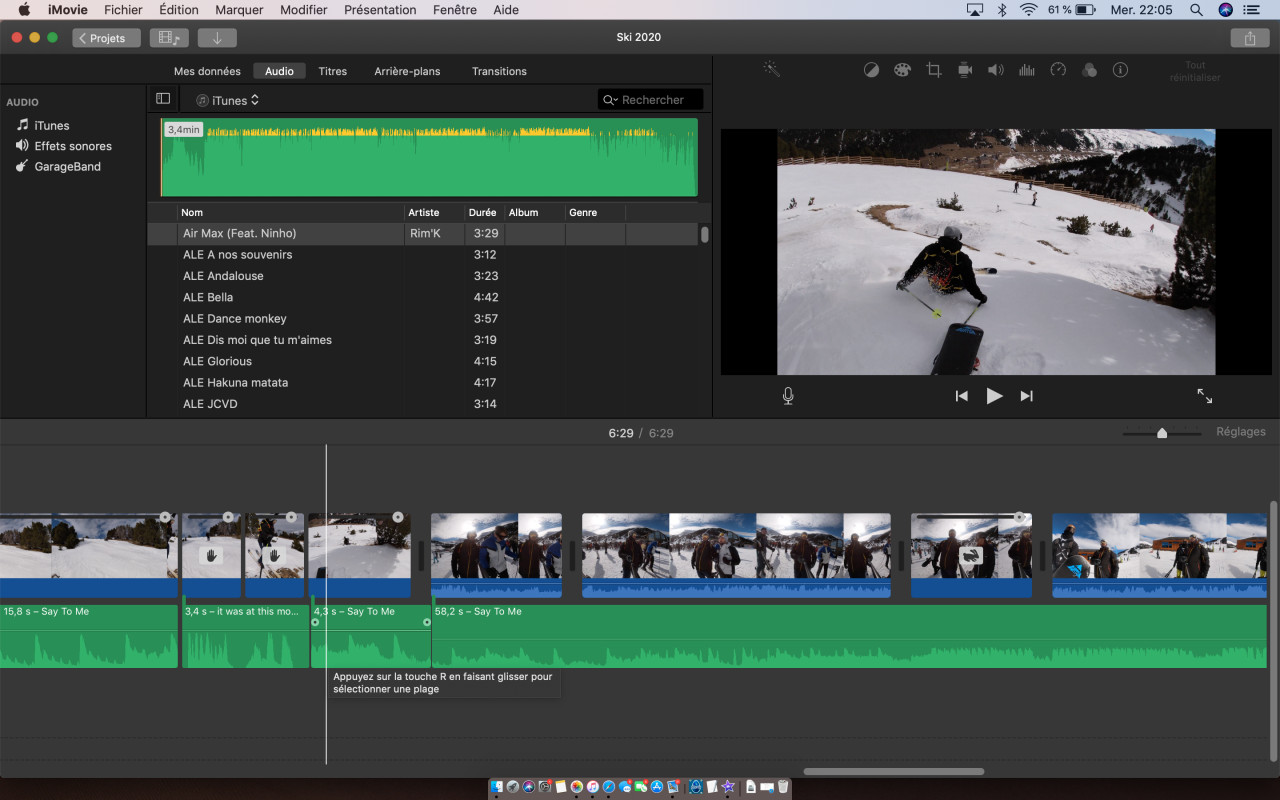Click the song list vertical scrollbar

704,234
